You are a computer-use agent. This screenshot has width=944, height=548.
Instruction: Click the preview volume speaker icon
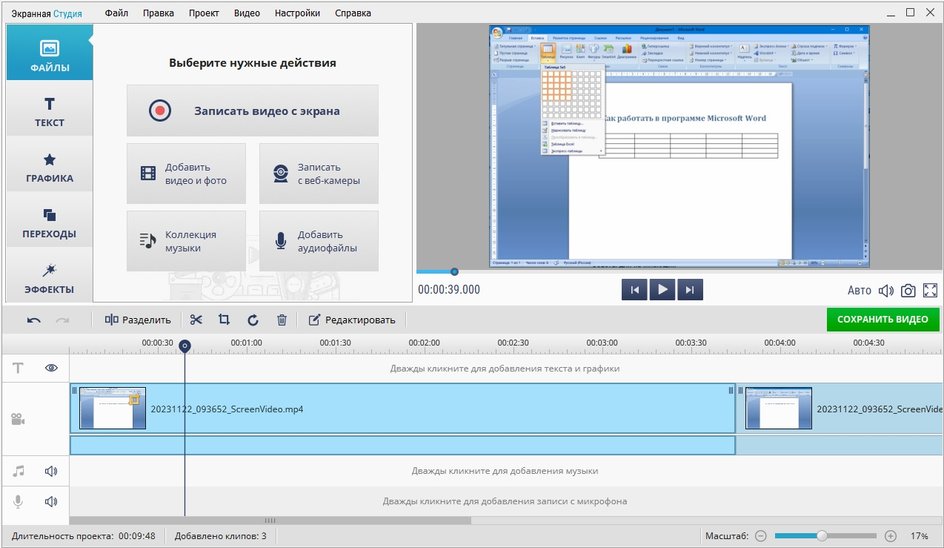pos(886,291)
